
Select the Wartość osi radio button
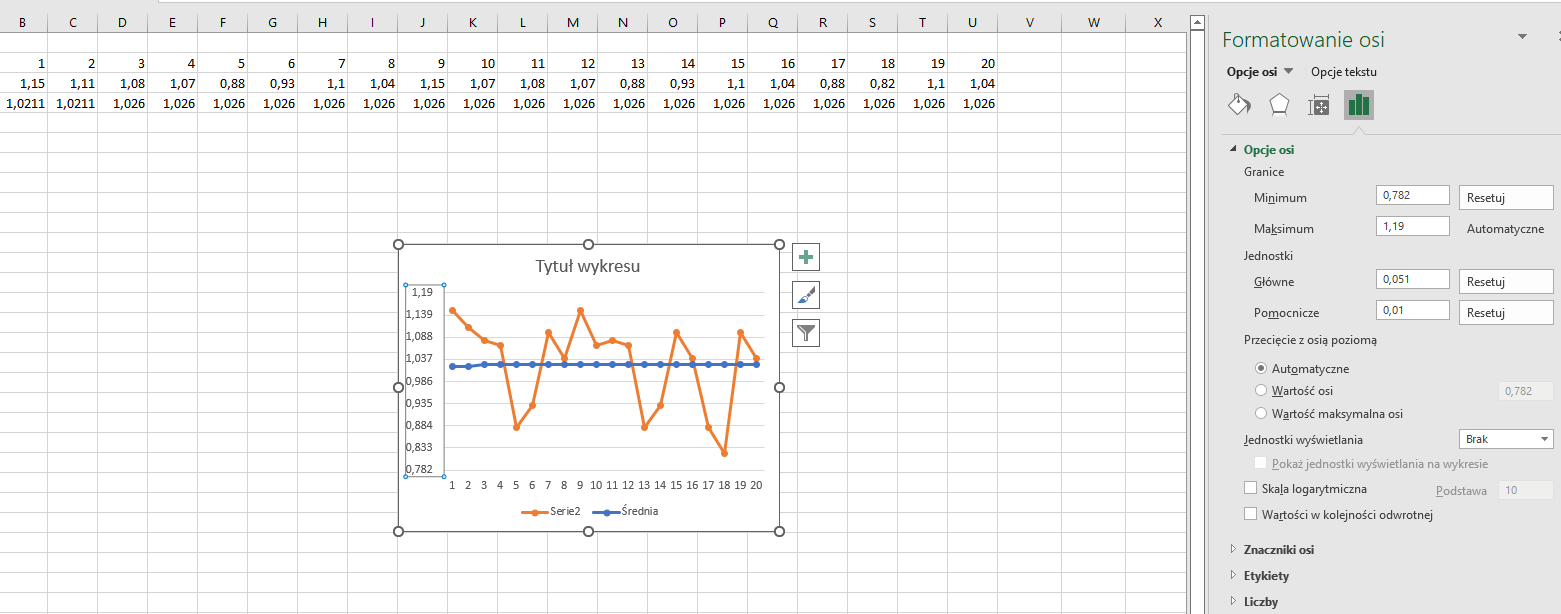(1261, 391)
